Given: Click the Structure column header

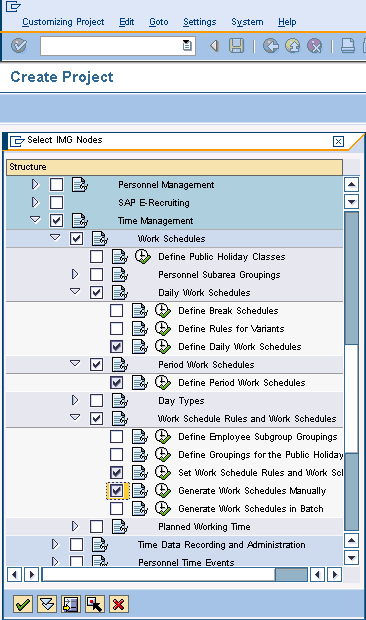Looking at the screenshot, I should 174,167.
